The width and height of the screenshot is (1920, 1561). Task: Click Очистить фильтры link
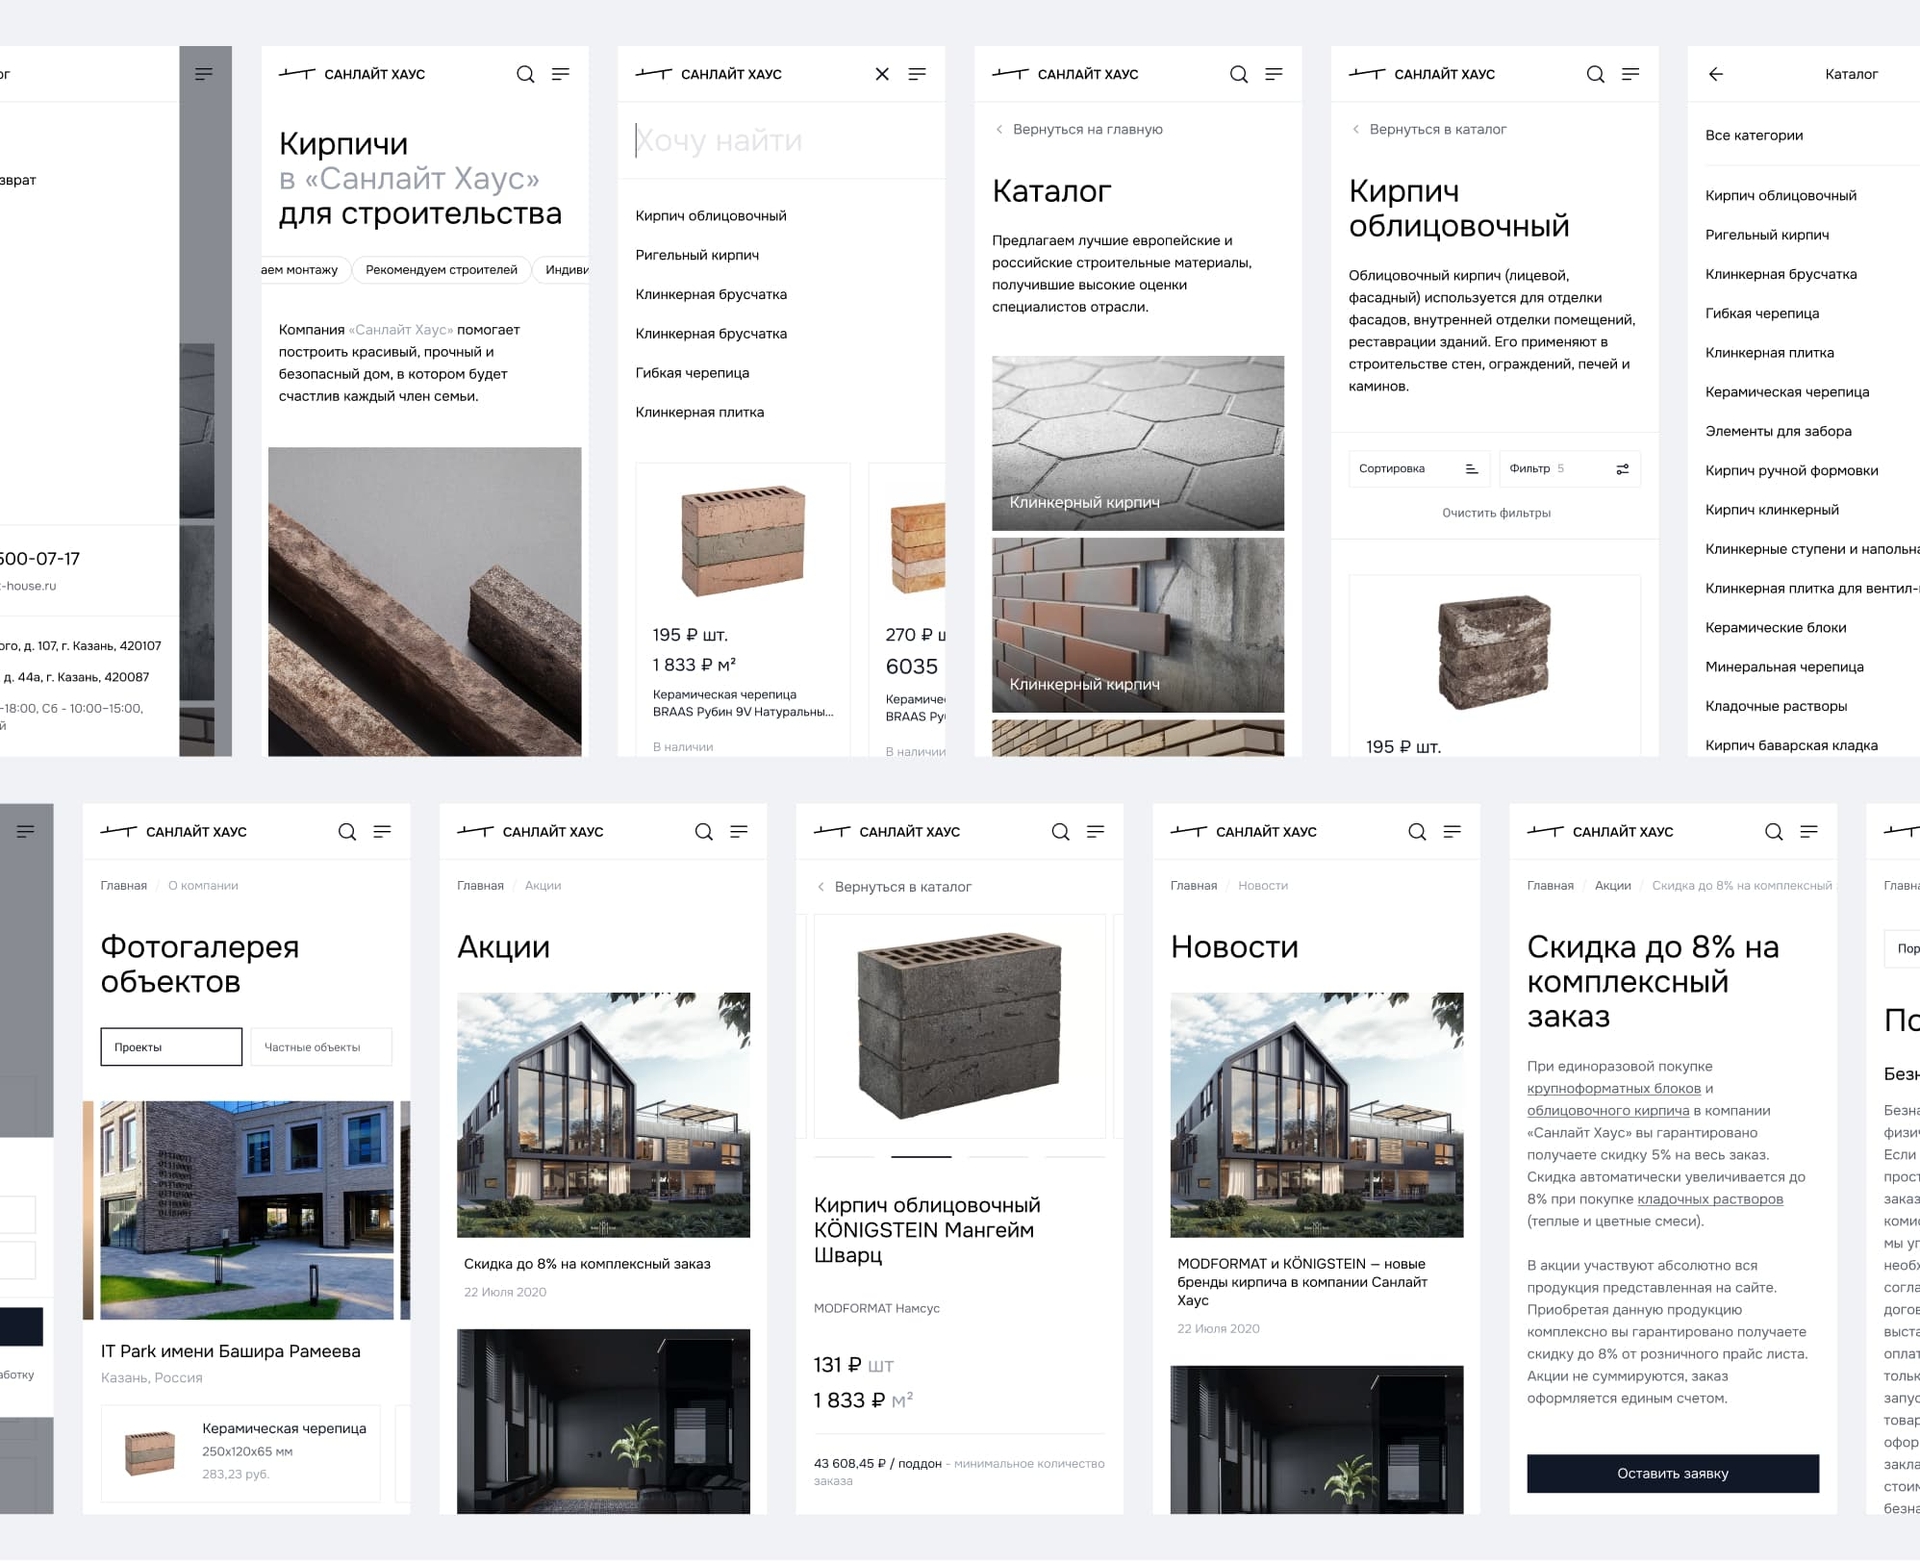click(1496, 513)
